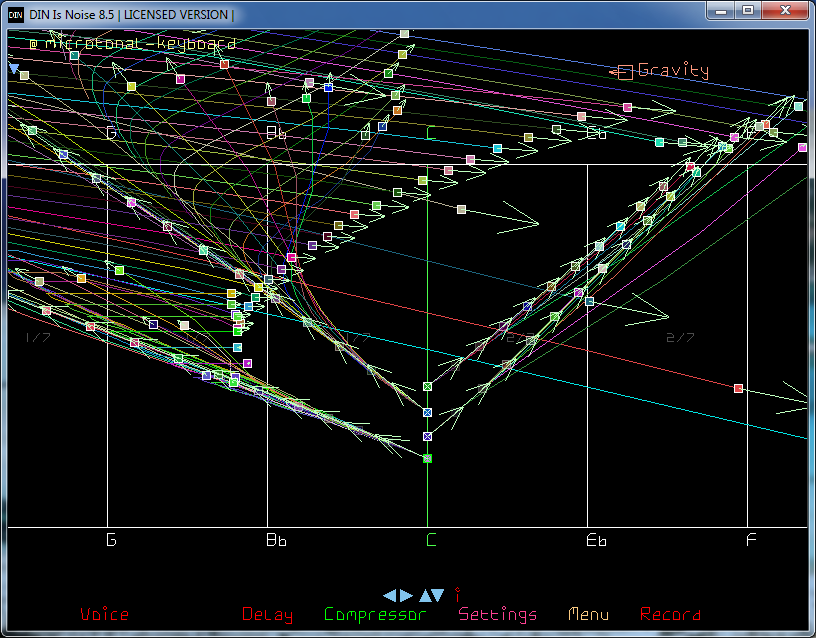Click the Record button
816x638 pixels.
(670, 614)
